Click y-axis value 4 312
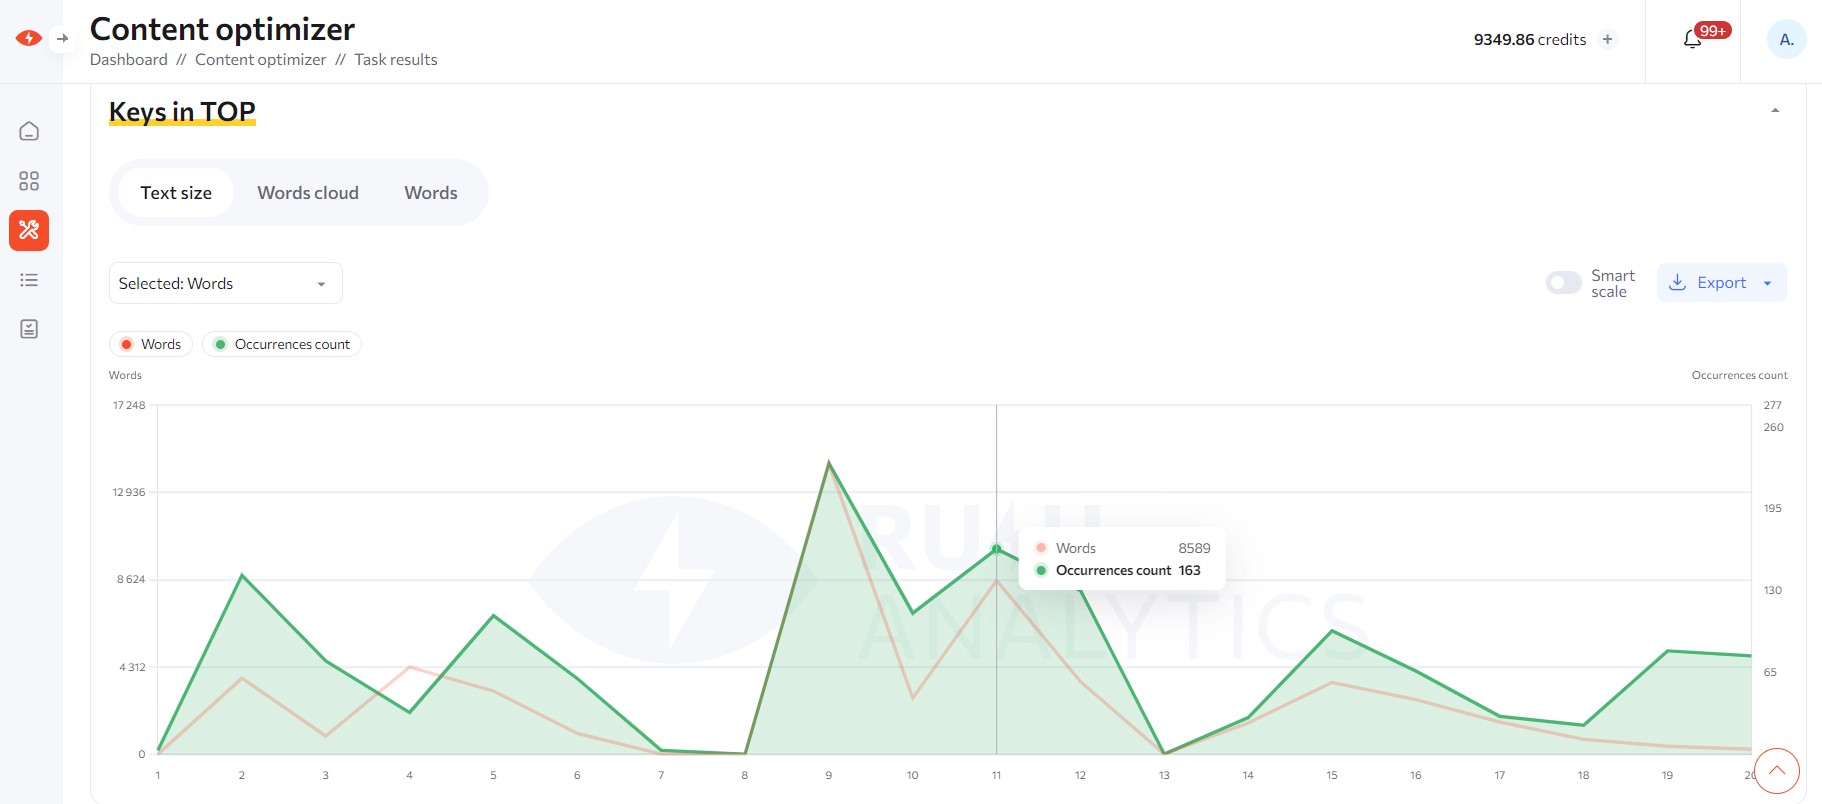Viewport: 1822px width, 804px height. point(132,667)
